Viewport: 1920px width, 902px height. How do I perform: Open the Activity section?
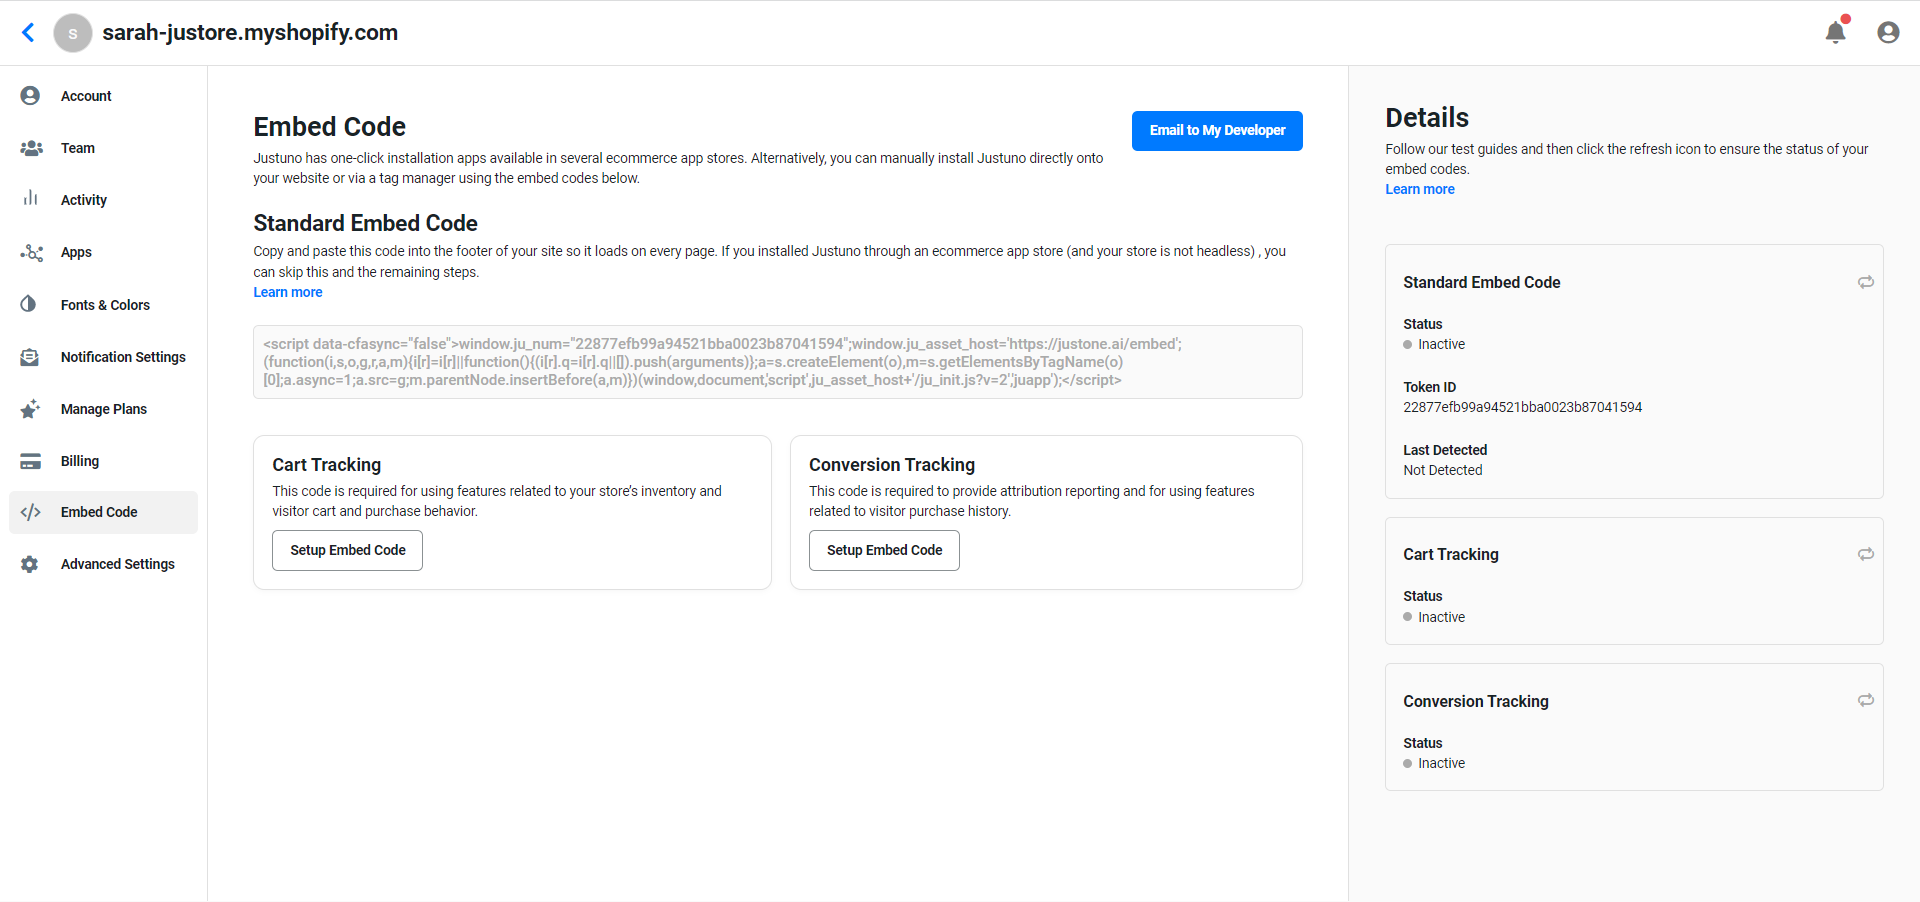pyautogui.click(x=84, y=199)
